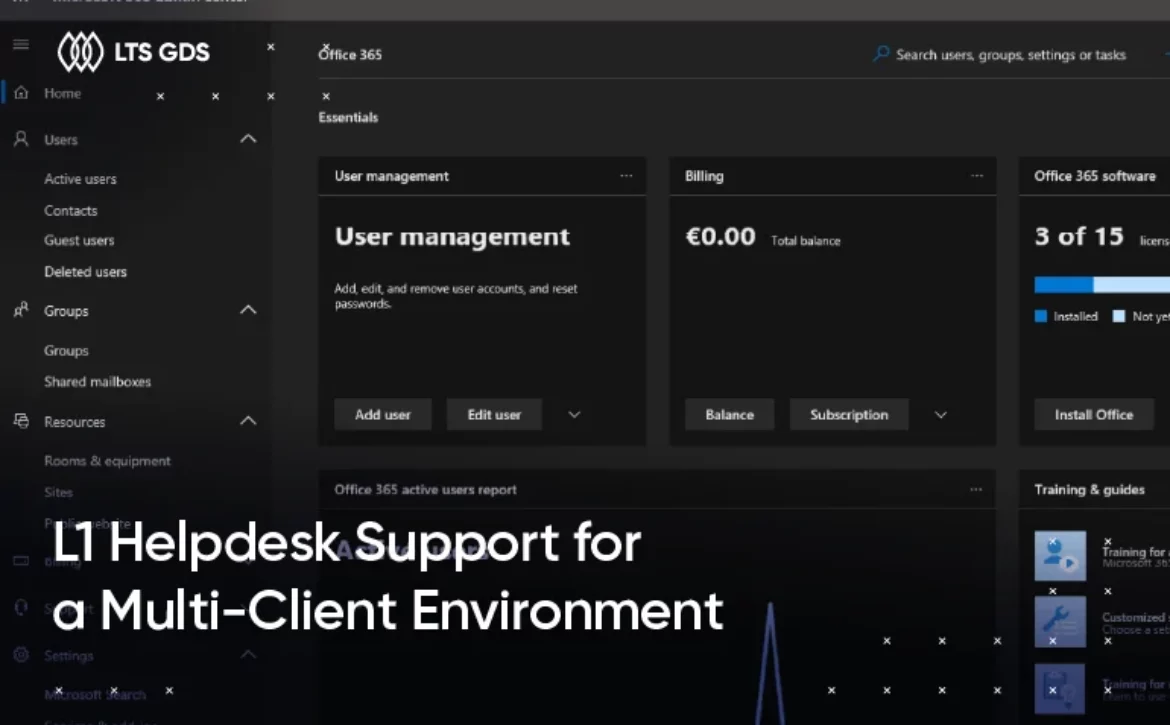
Task: Click the Install Office button
Action: coord(1093,415)
